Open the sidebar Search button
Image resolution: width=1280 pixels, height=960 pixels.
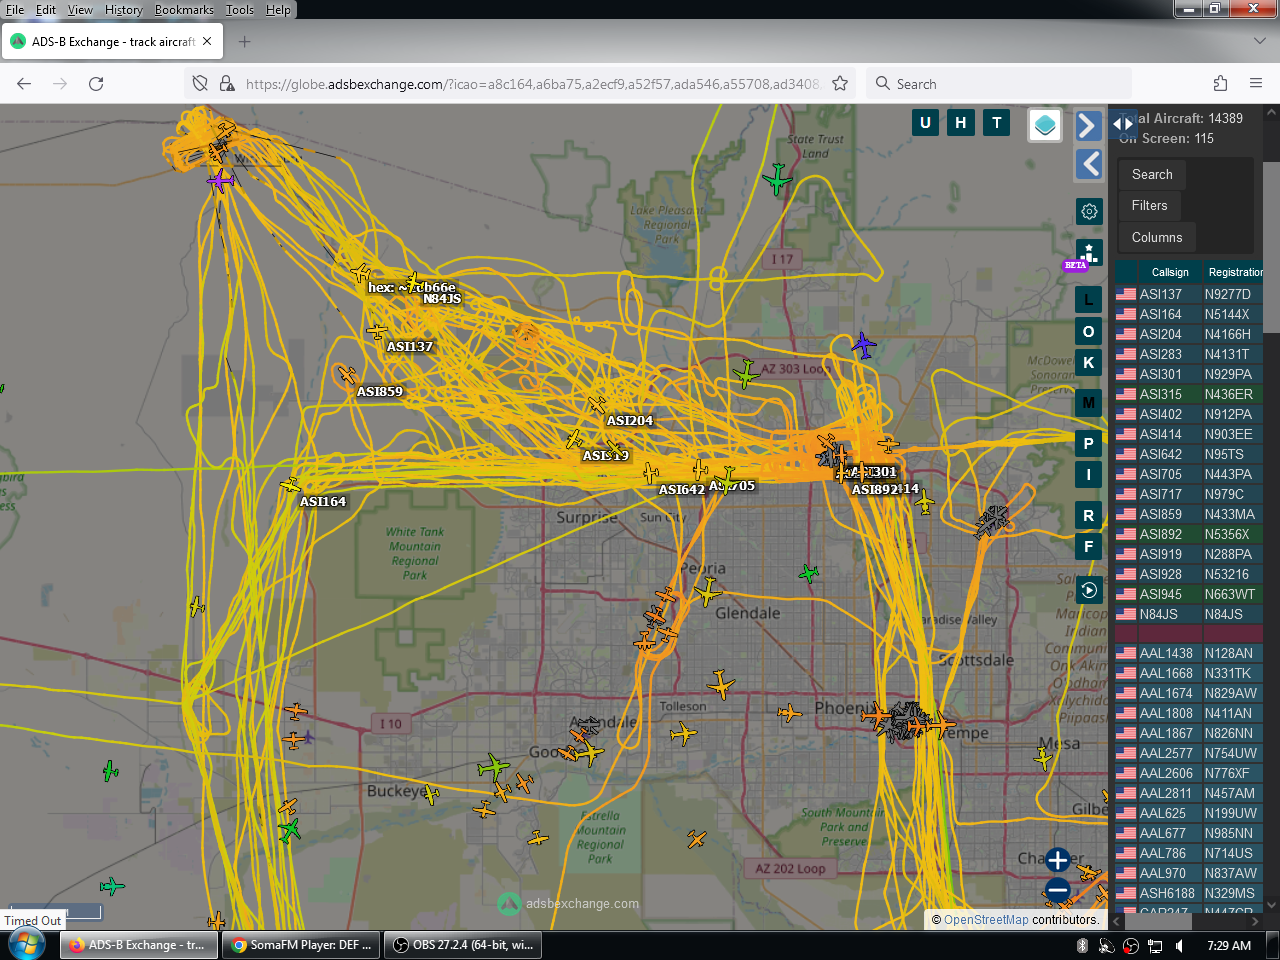pos(1152,174)
